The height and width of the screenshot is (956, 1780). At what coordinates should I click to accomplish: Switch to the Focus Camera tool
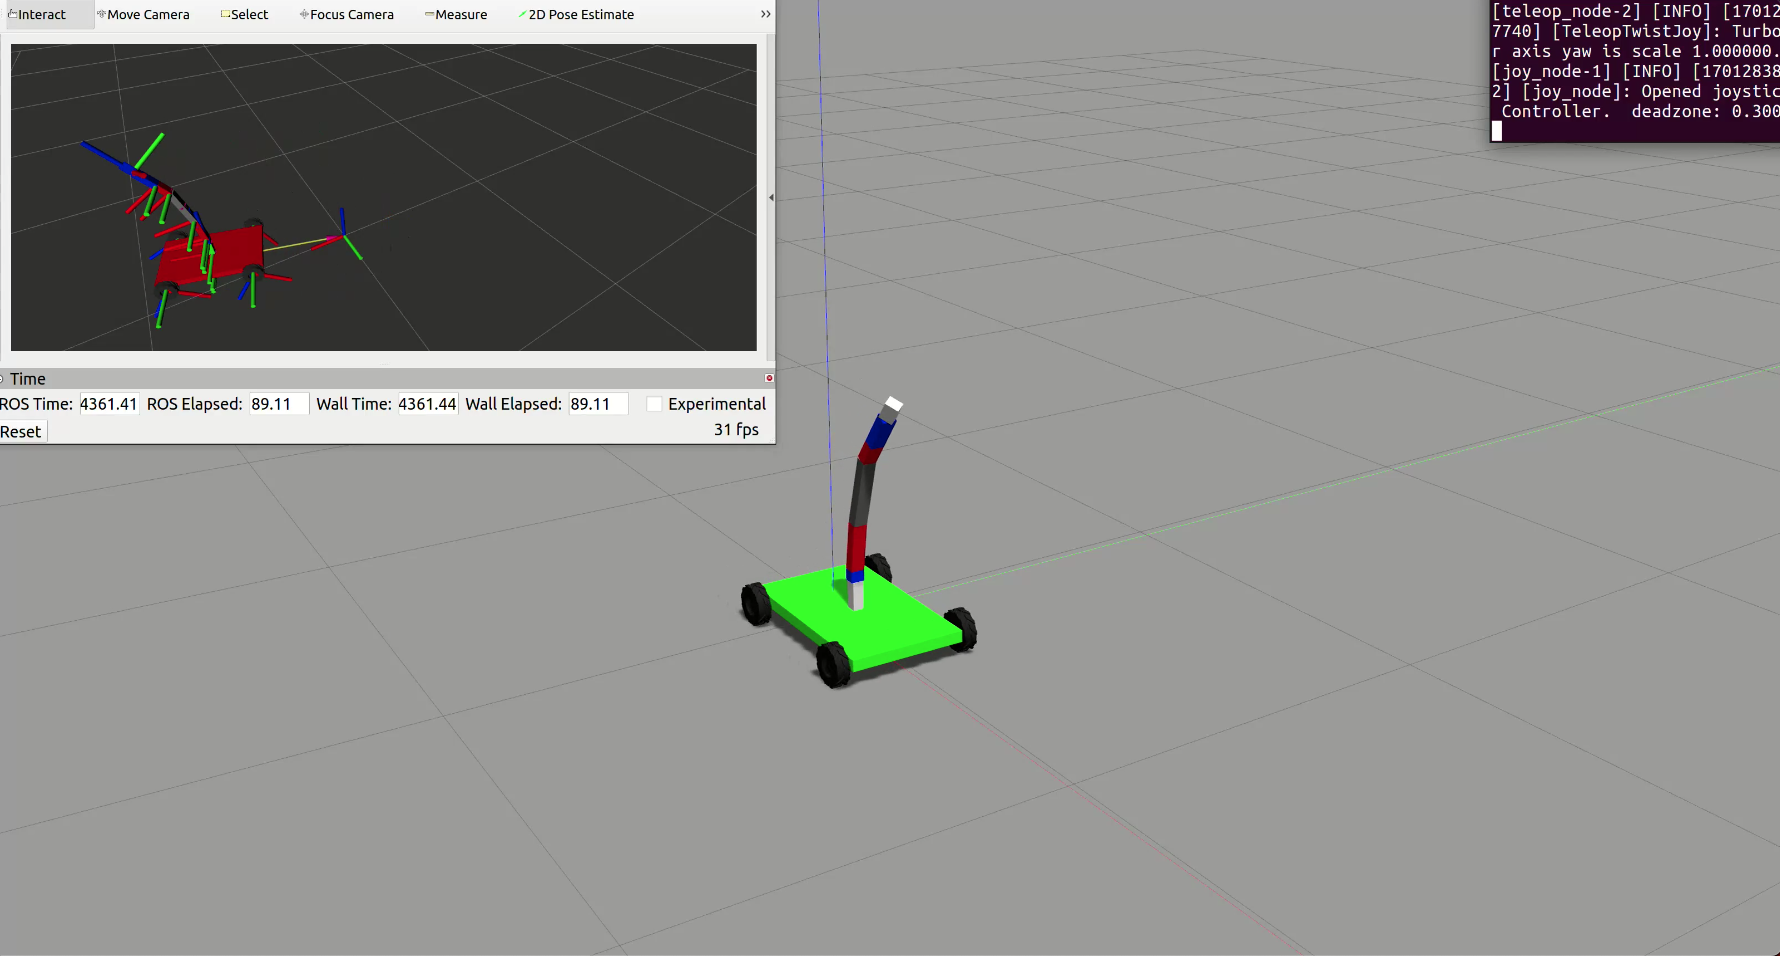tap(347, 15)
